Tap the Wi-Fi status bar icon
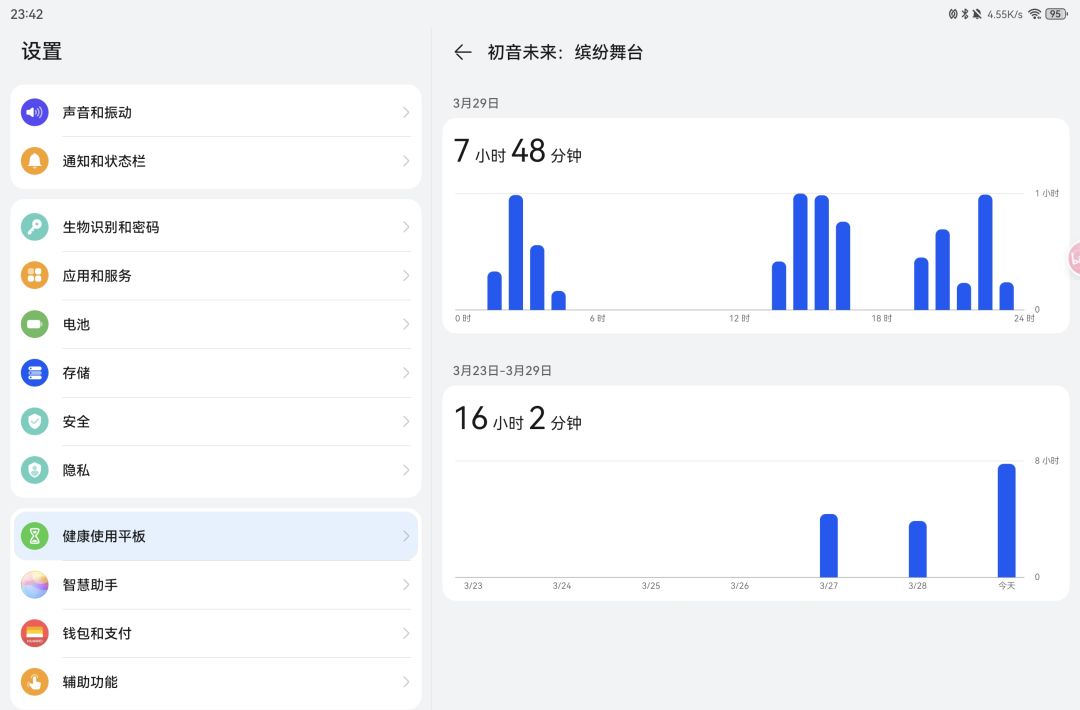Viewport: 1080px width, 710px height. pos(1035,14)
